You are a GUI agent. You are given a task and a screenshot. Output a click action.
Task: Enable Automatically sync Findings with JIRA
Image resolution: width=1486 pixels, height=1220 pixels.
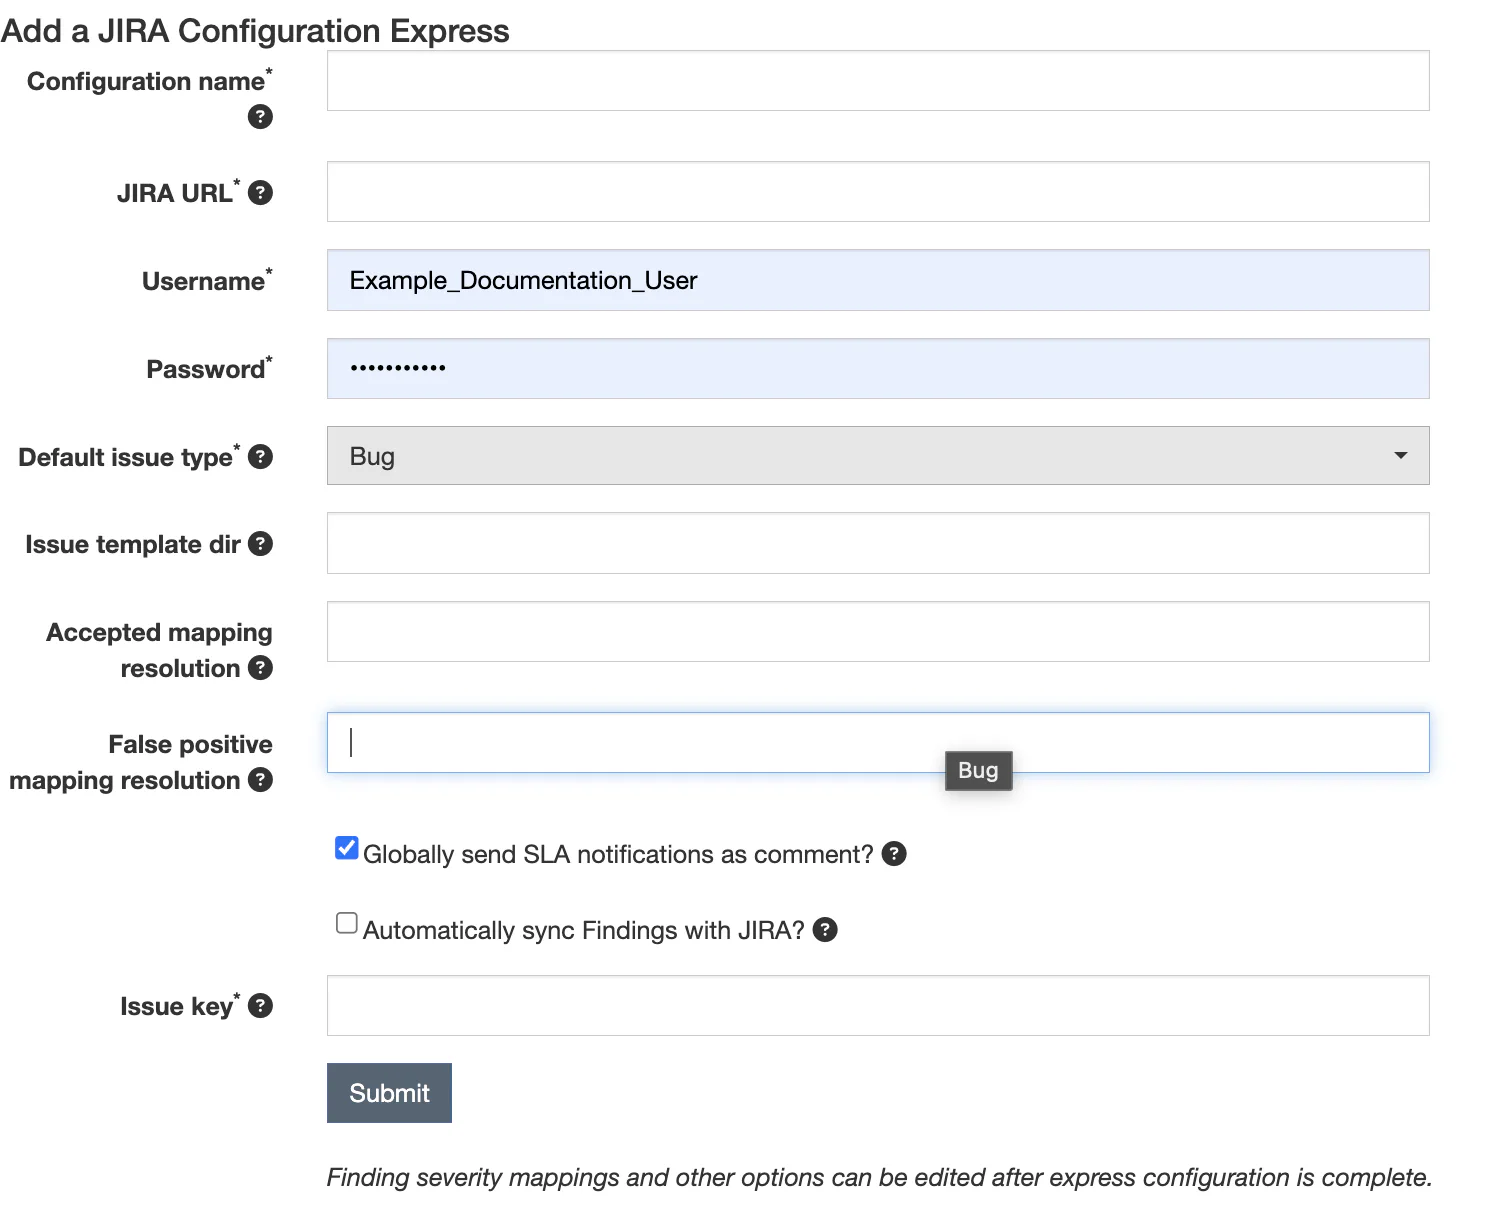pos(347,923)
